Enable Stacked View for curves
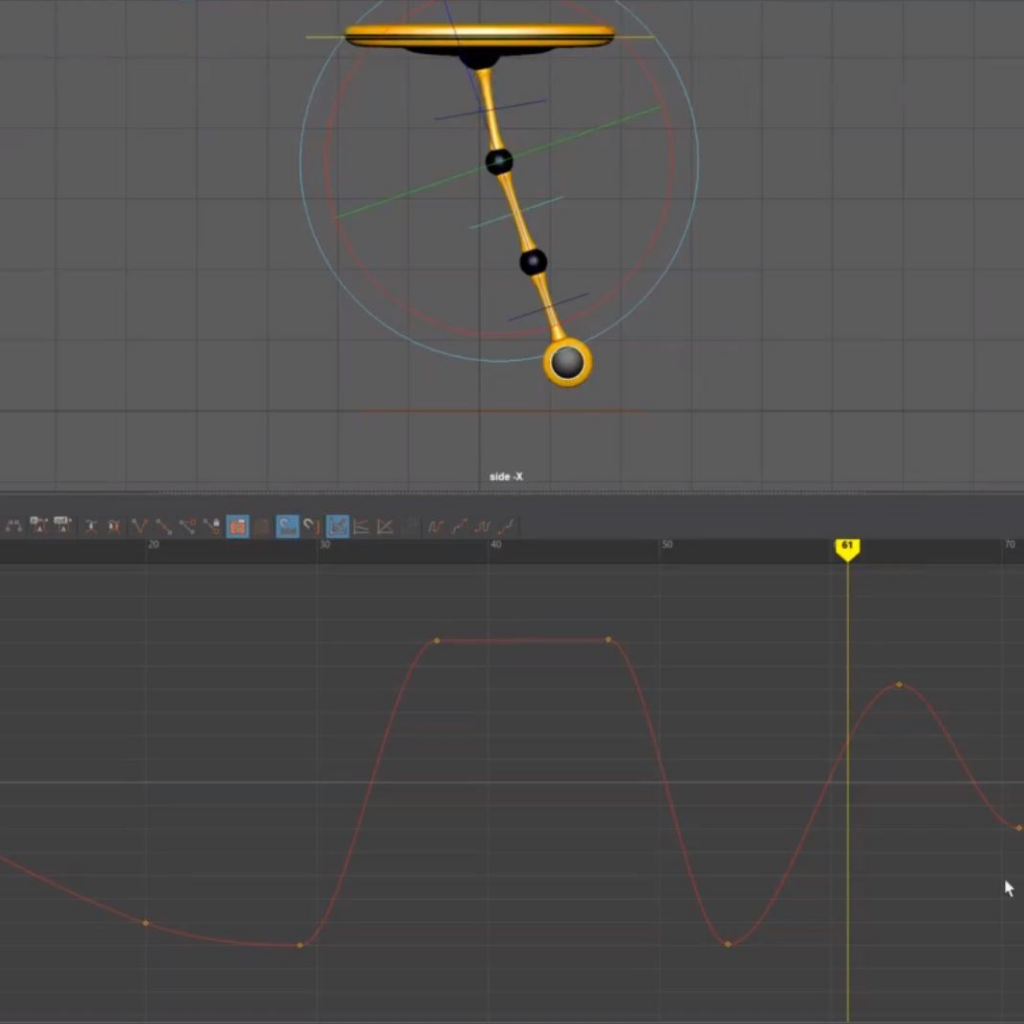Screen dimensions: 1024x1024 [x=361, y=526]
